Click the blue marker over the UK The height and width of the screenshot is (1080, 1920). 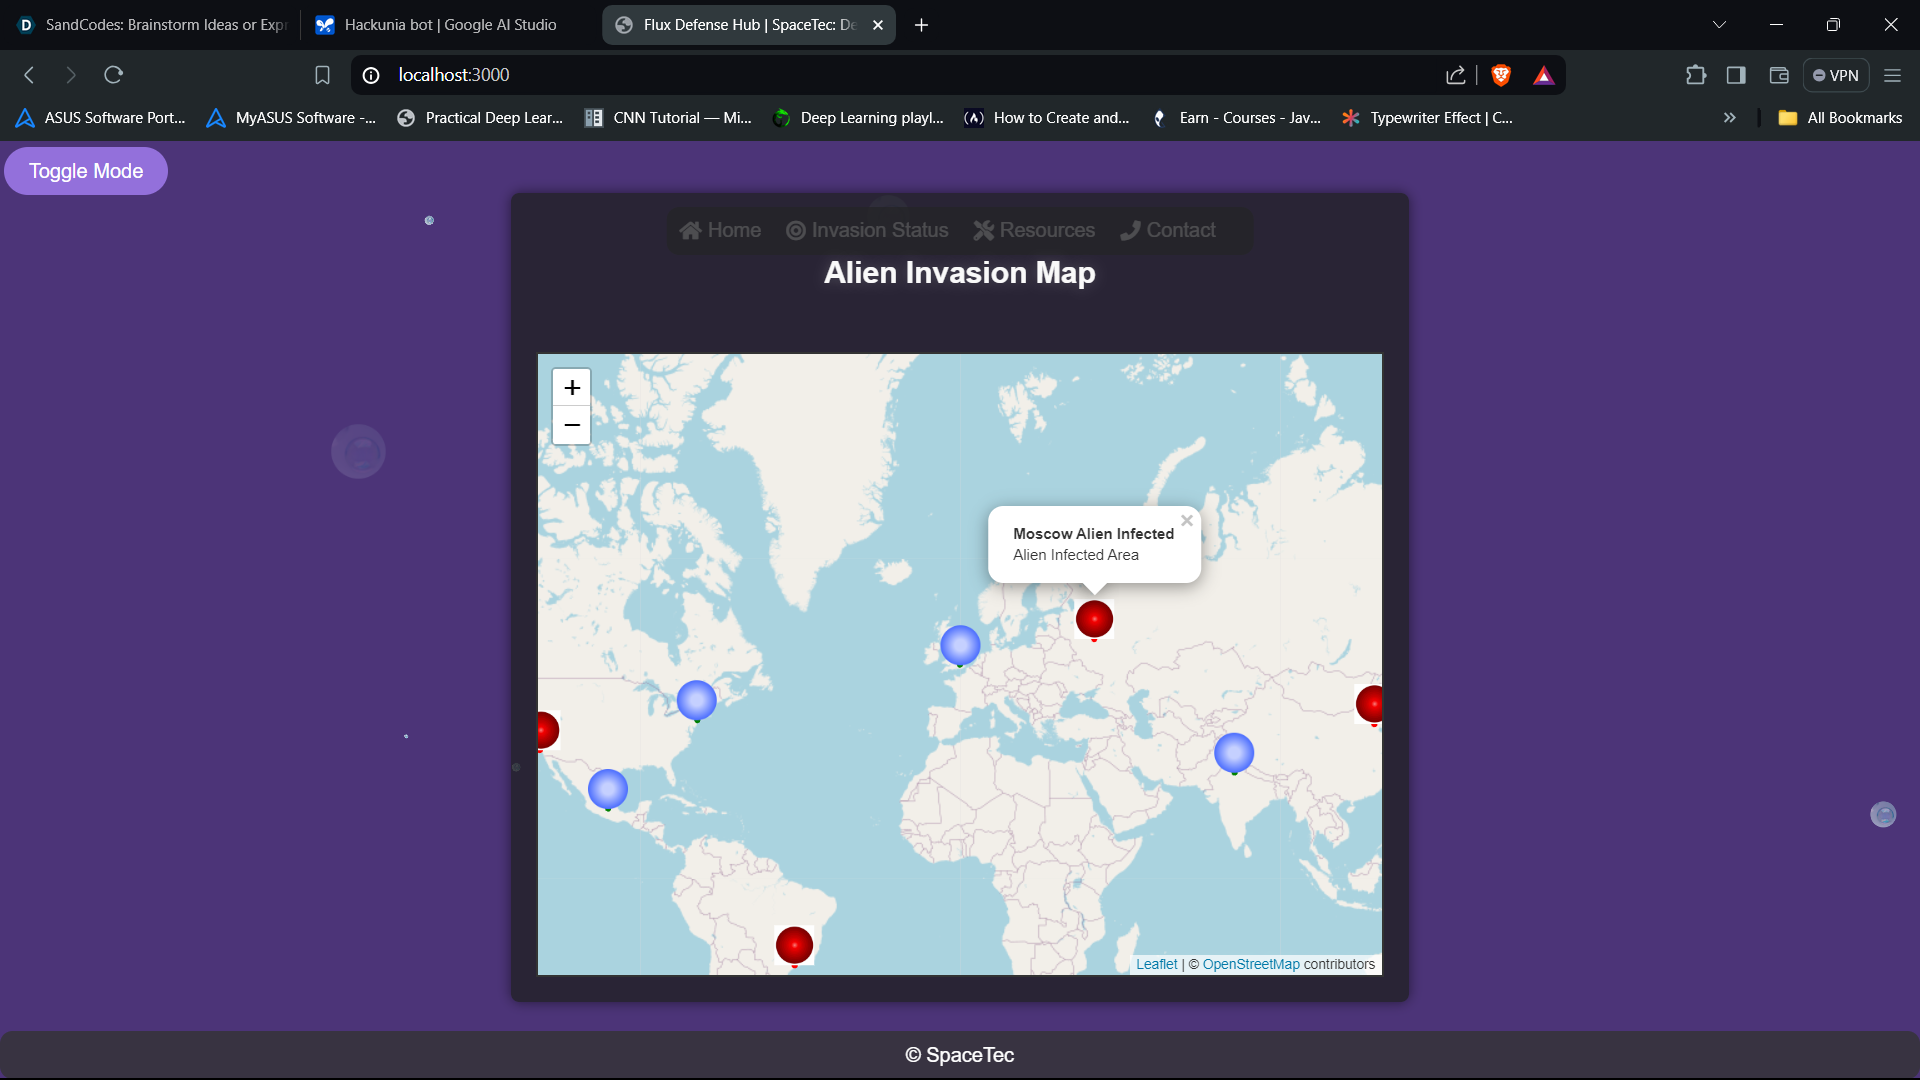coord(960,646)
